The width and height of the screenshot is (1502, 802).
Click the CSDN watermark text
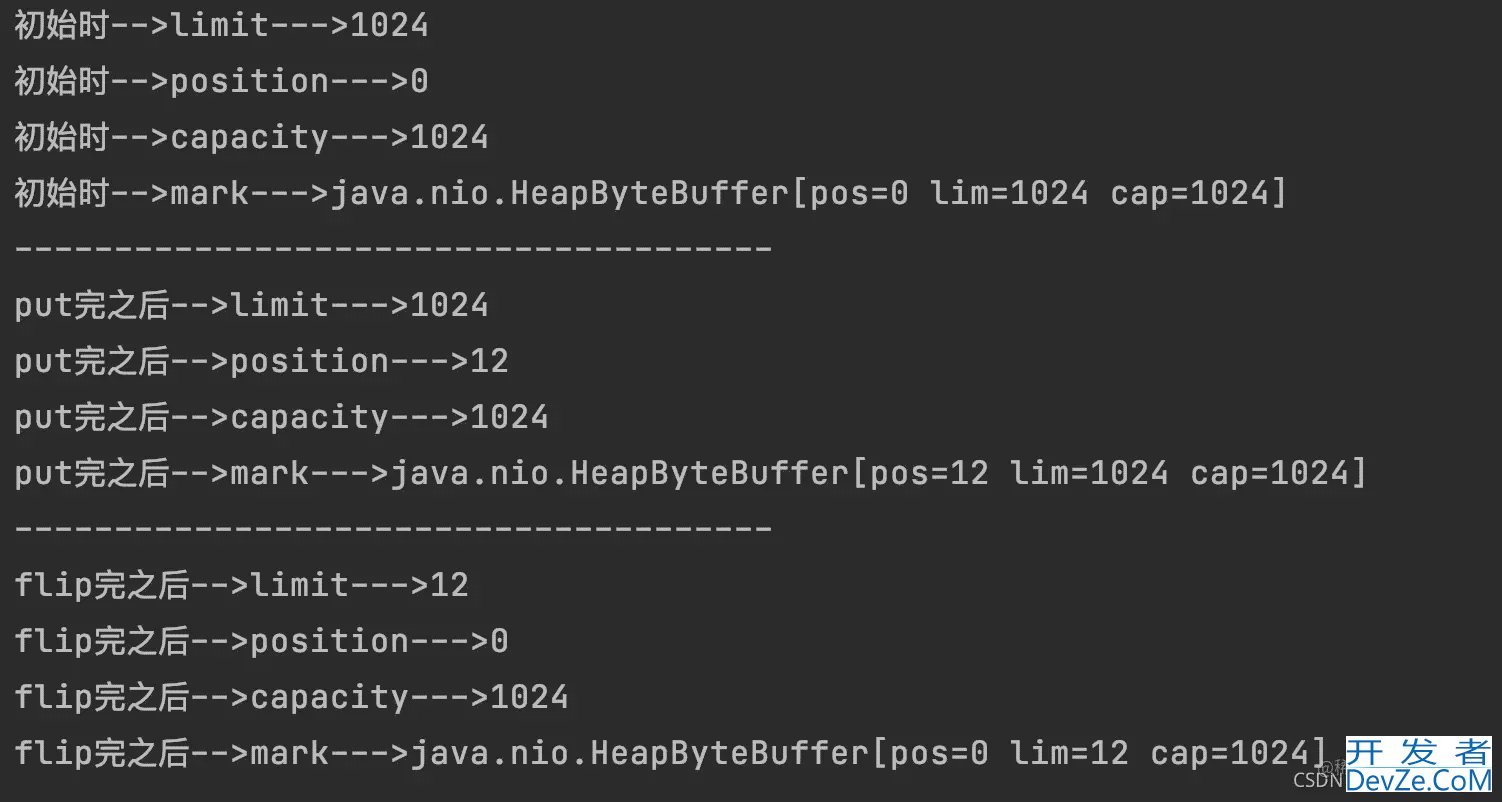pos(1317,780)
